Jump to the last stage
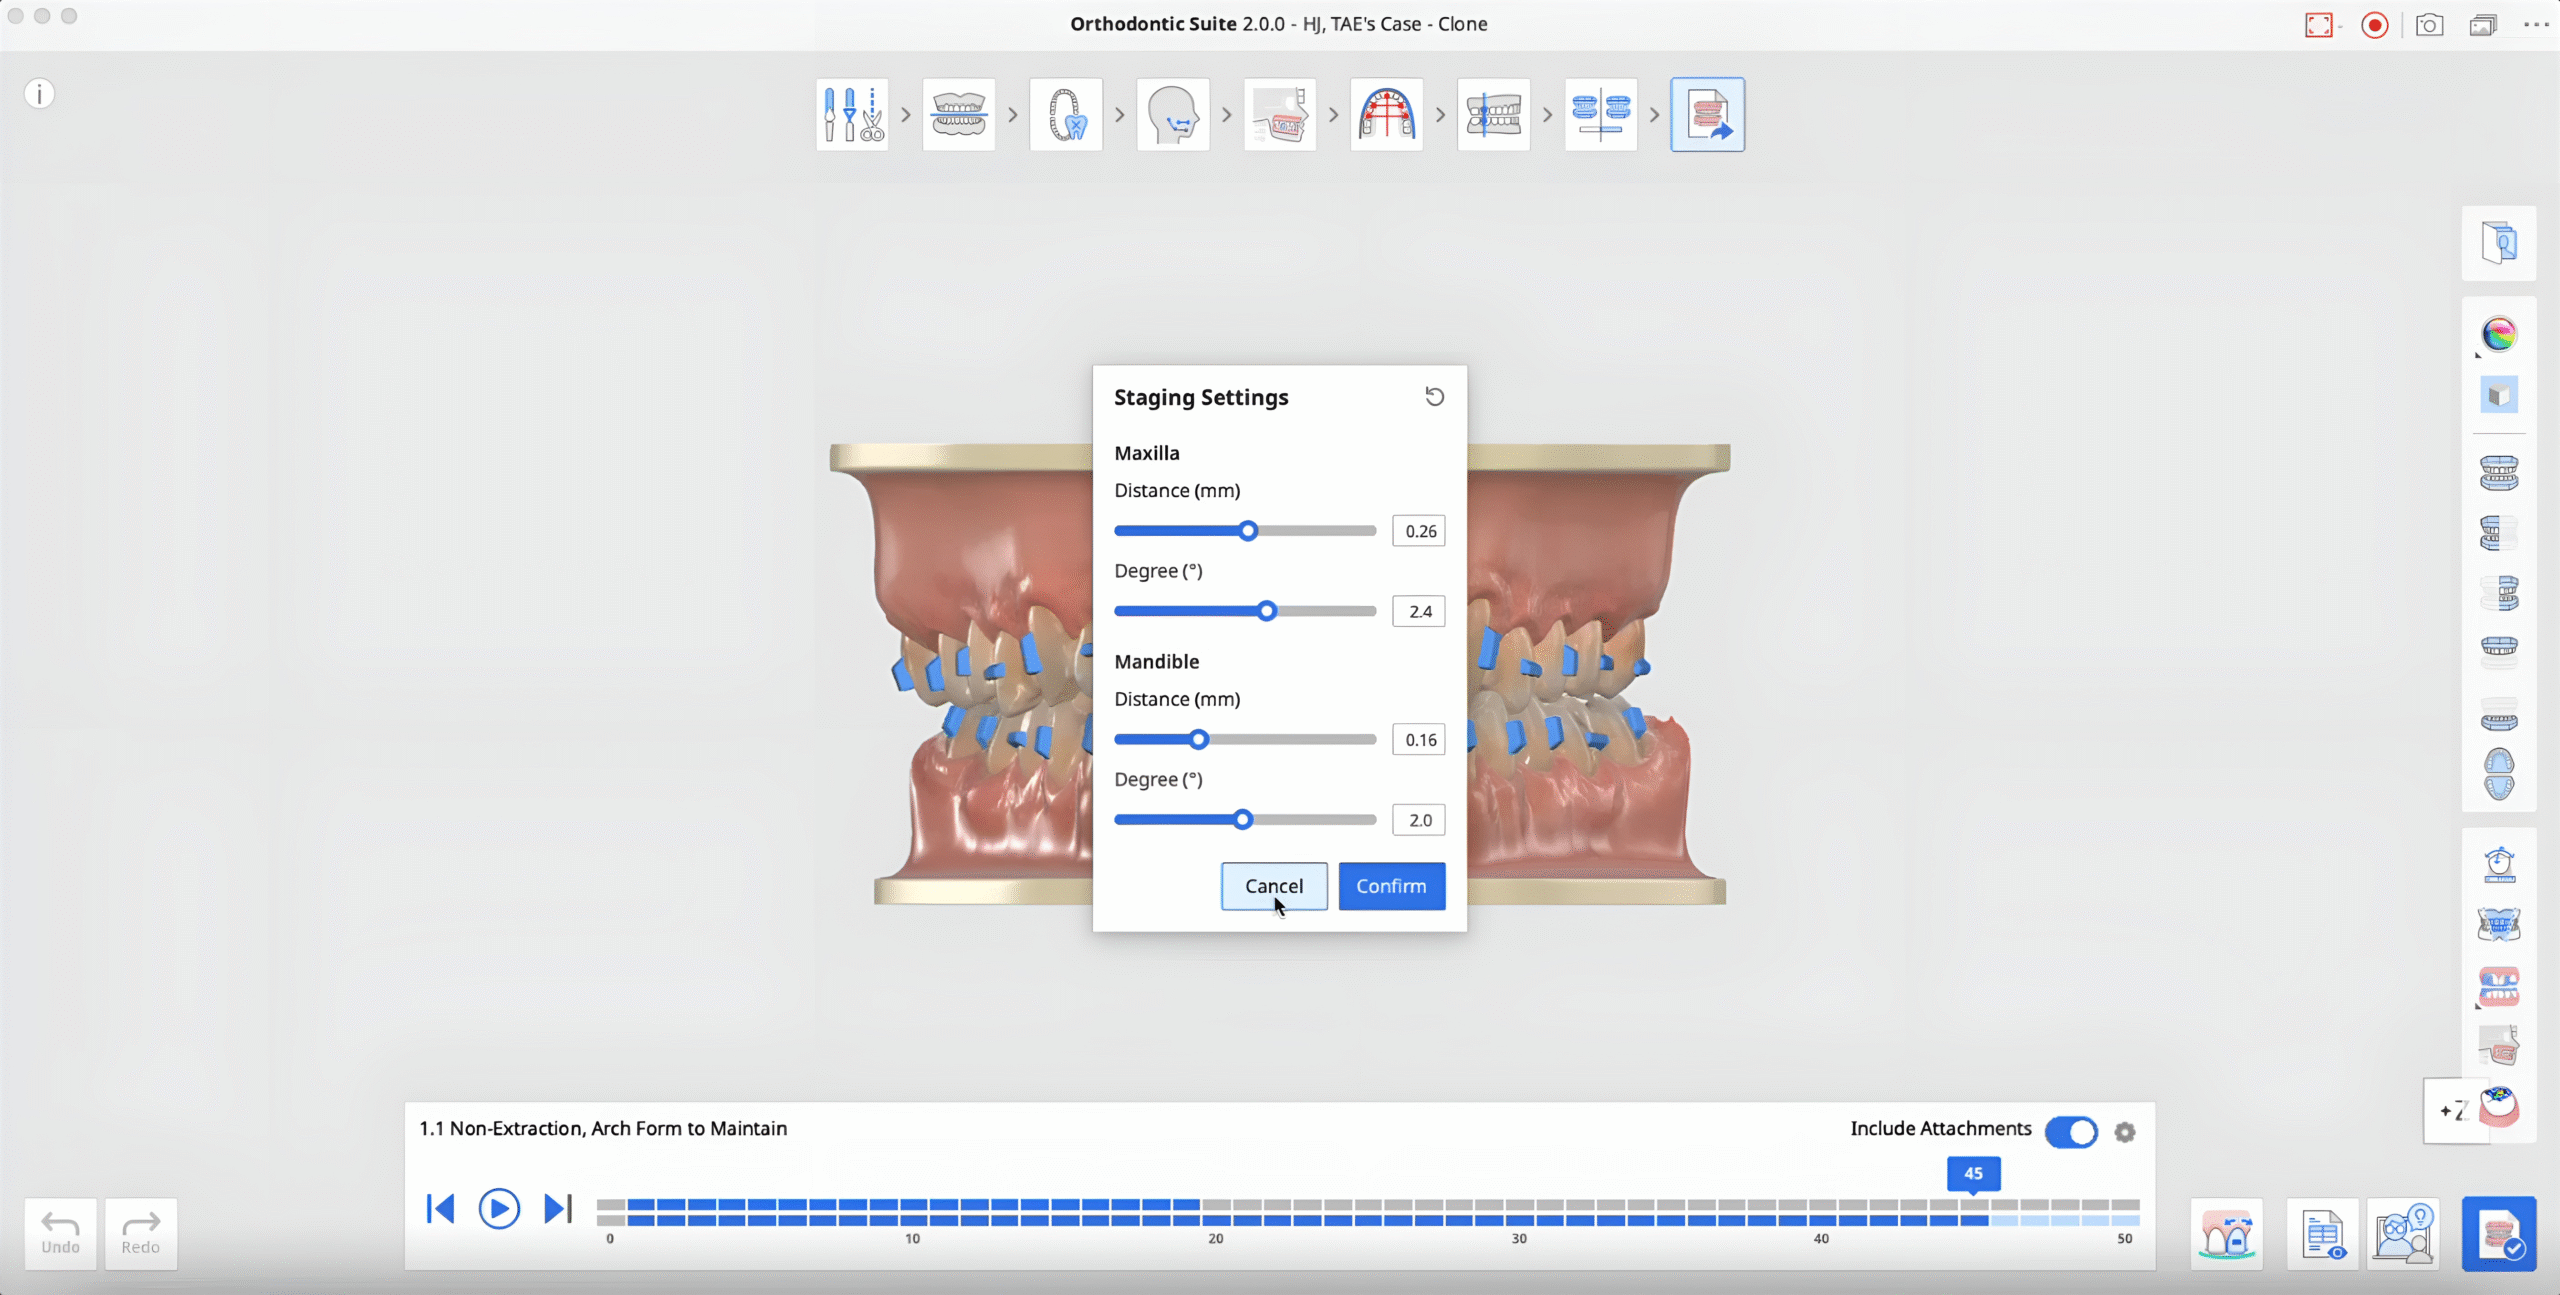This screenshot has height=1295, width=2560. tap(558, 1209)
